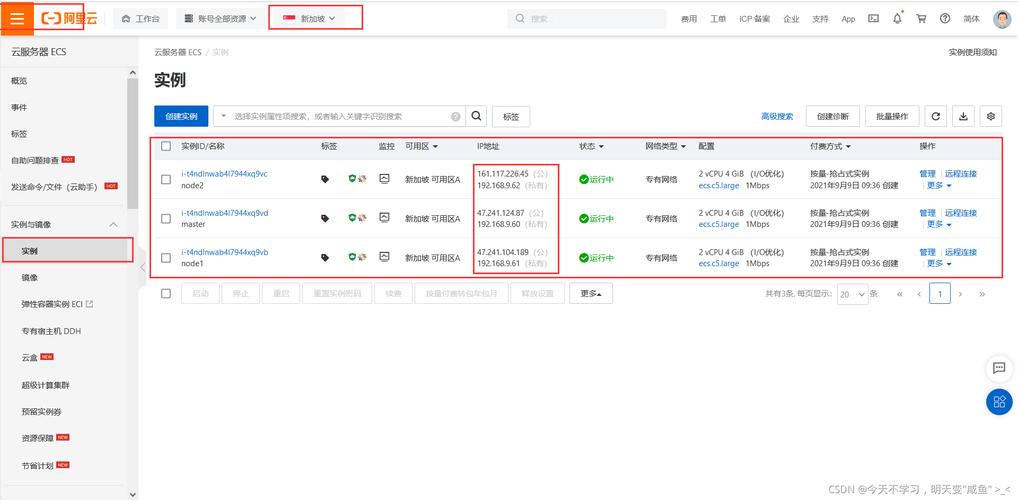
Task: Click the sidebar vertical scrollbar
Action: 132,143
